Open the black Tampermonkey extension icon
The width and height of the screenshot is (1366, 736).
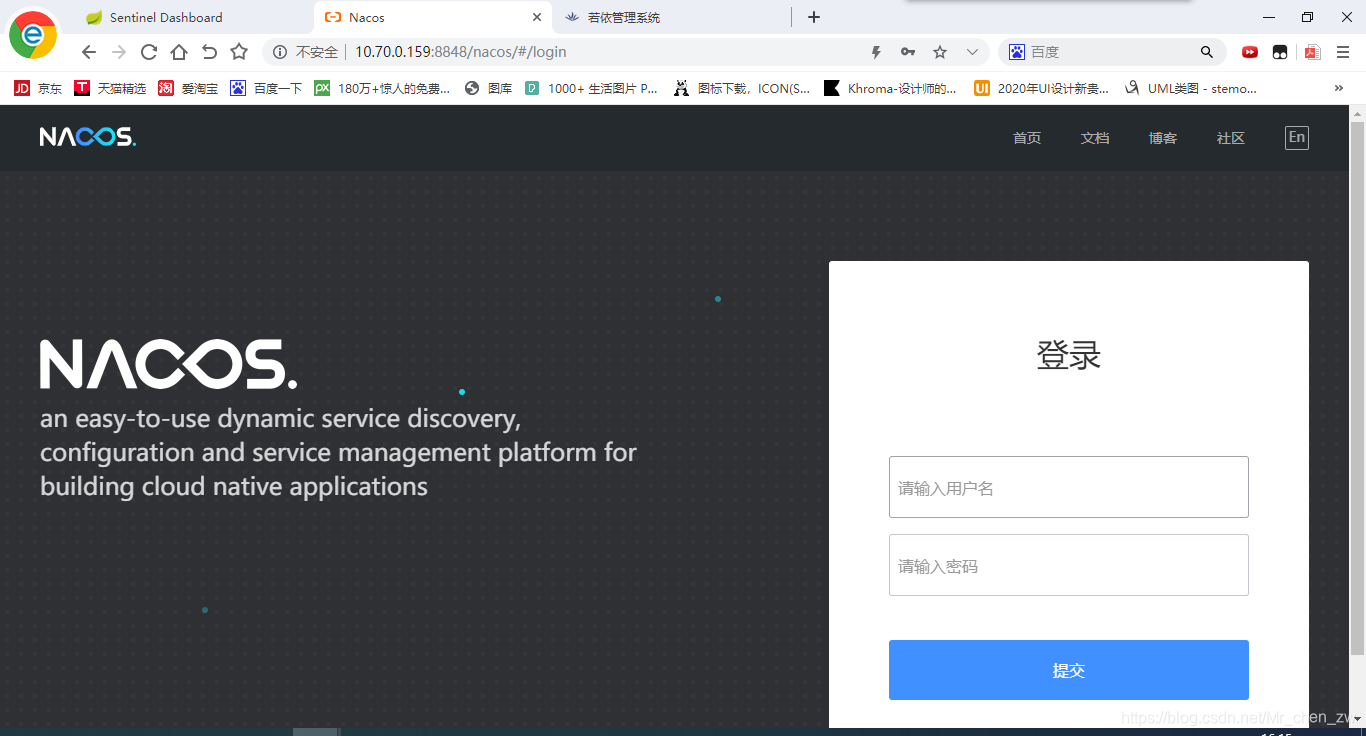[x=1280, y=52]
